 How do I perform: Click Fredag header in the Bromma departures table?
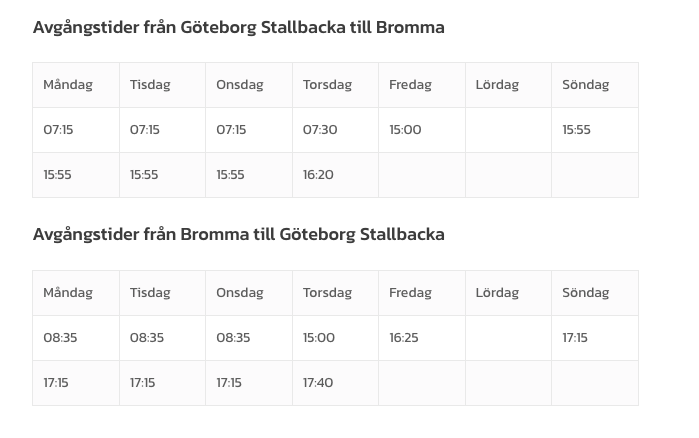tap(410, 293)
